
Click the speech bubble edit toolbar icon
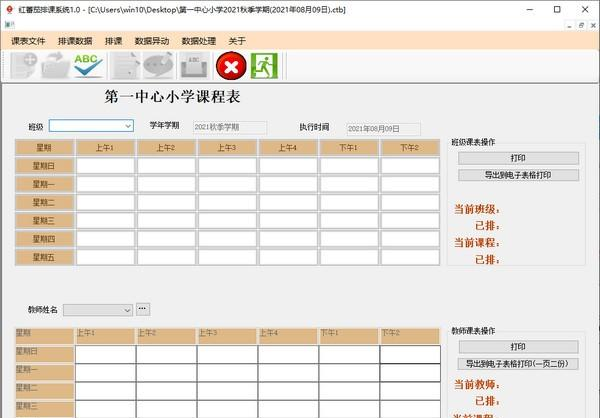[158, 65]
